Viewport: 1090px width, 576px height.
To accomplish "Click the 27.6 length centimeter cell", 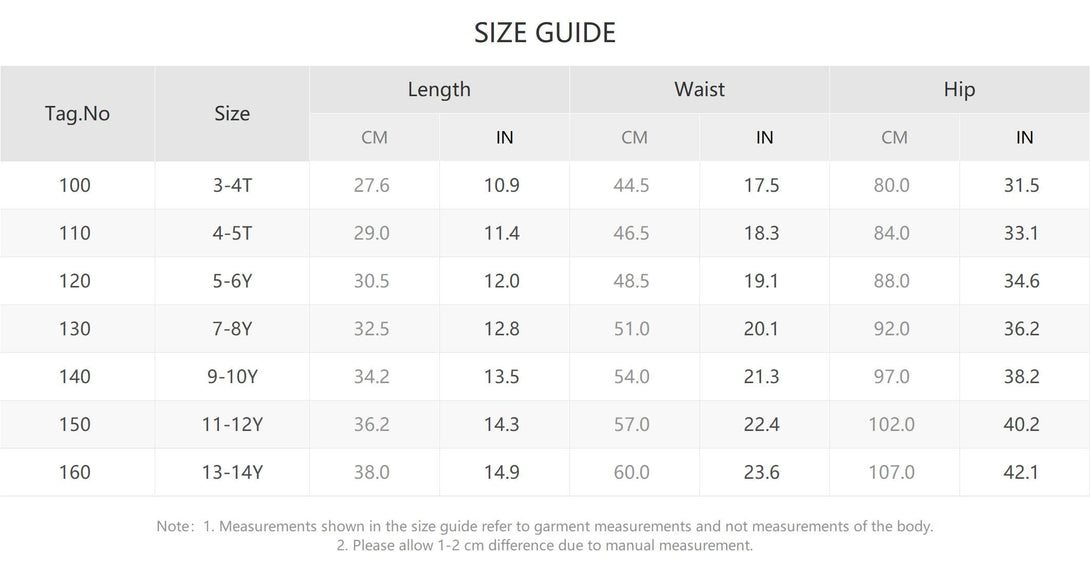I will pyautogui.click(x=372, y=185).
